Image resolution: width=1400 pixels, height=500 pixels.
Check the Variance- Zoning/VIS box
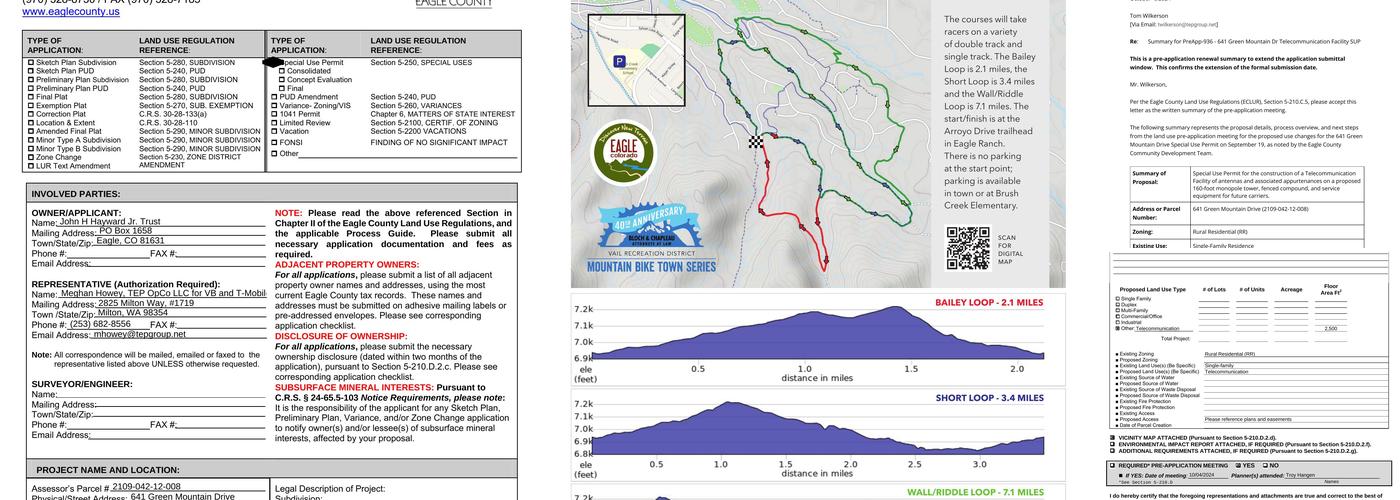pos(274,105)
